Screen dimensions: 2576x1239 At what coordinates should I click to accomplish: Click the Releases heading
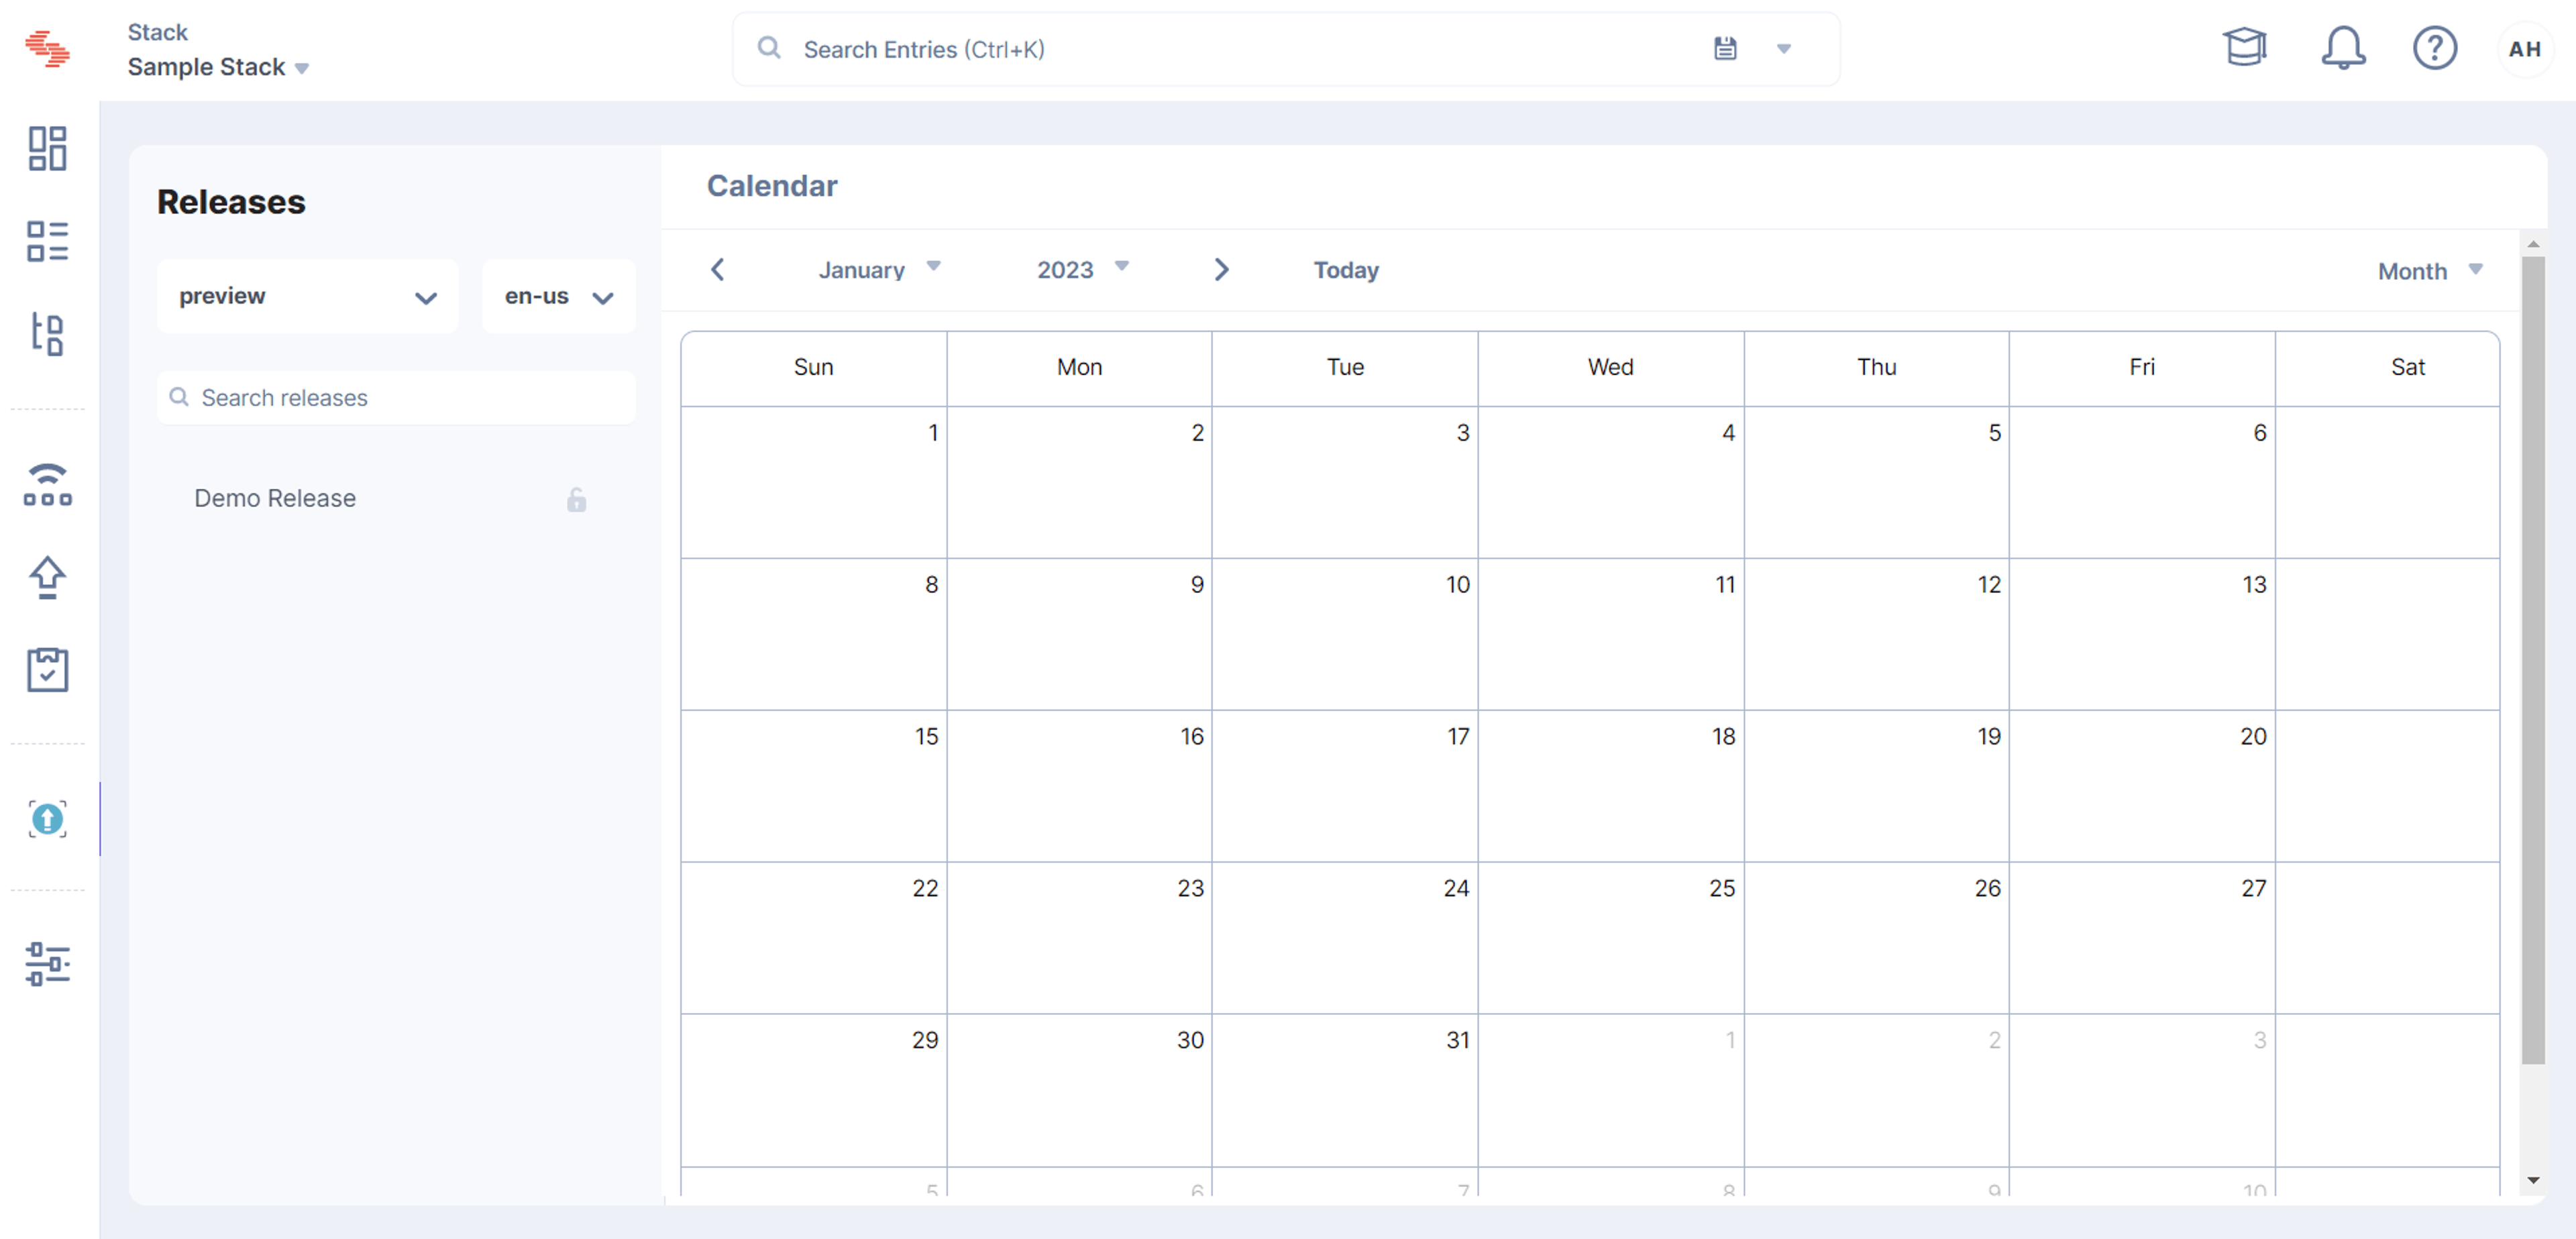[231, 202]
